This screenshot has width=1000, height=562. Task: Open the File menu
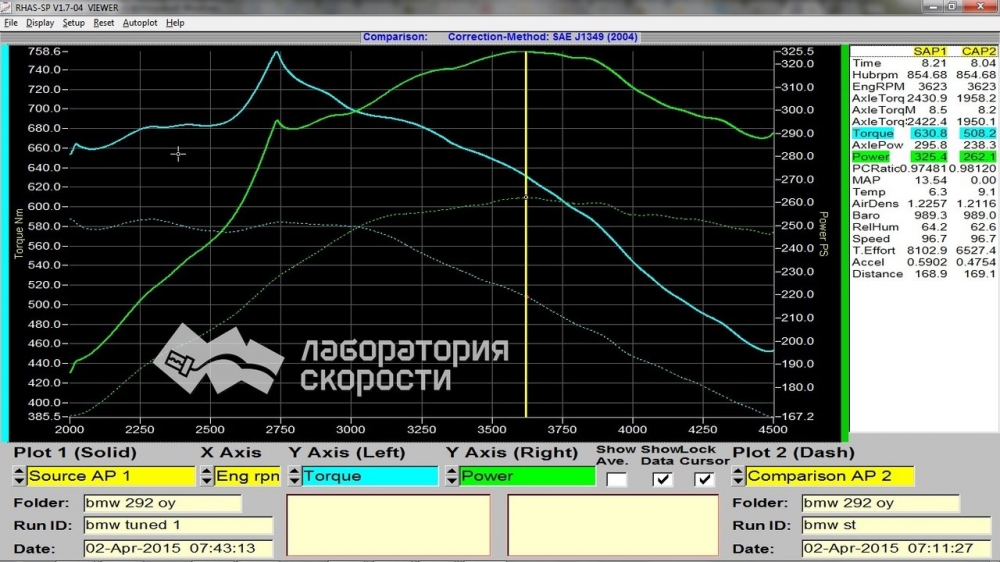pyautogui.click(x=11, y=22)
